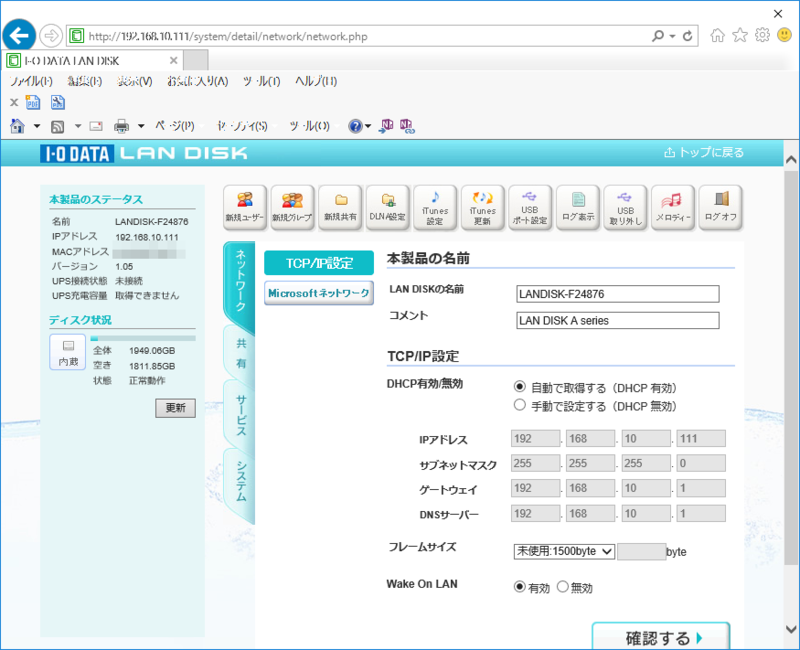Image resolution: width=800 pixels, height=650 pixels.
Task: Click the address bar search magnifier
Action: 658,36
